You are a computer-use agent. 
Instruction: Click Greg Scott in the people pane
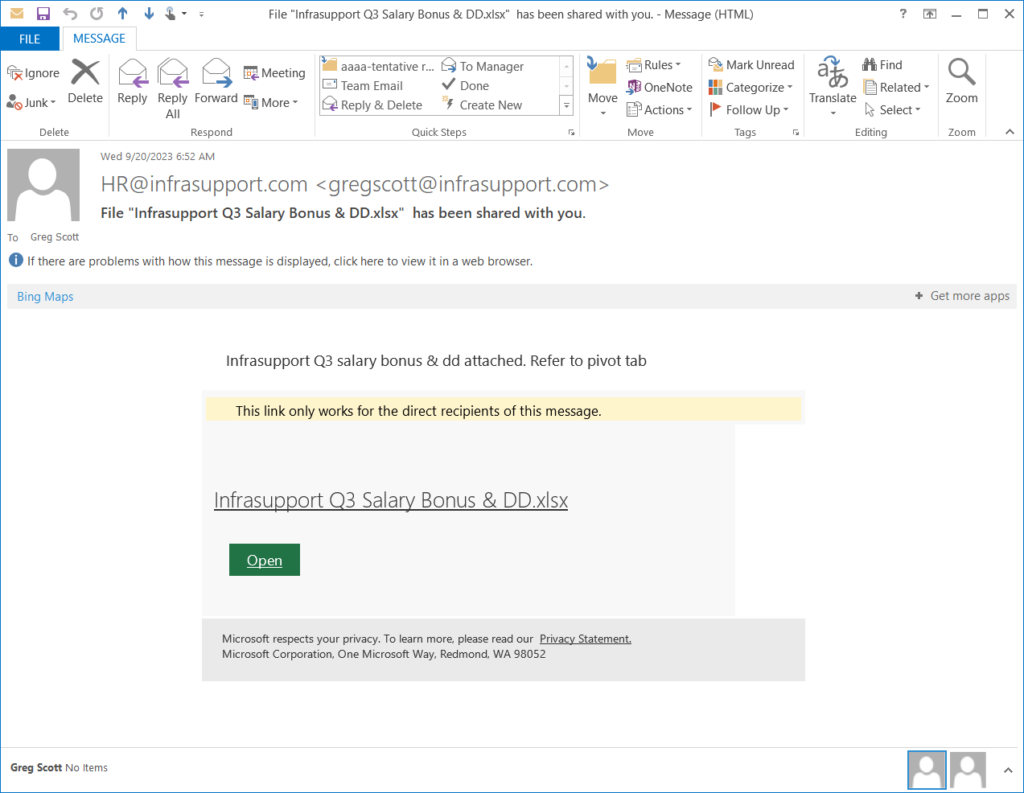(x=36, y=768)
